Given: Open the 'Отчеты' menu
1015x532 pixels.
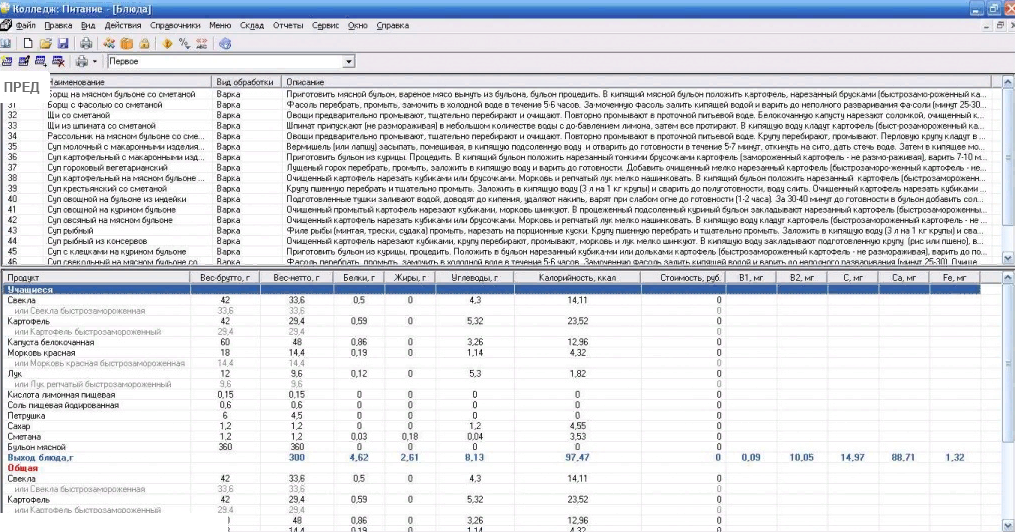Looking at the screenshot, I should click(288, 25).
